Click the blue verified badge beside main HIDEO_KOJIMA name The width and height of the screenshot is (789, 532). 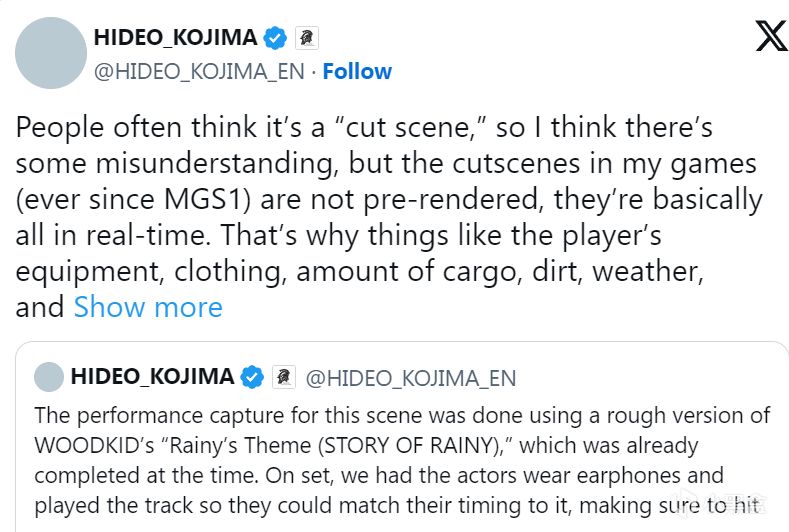pos(275,38)
